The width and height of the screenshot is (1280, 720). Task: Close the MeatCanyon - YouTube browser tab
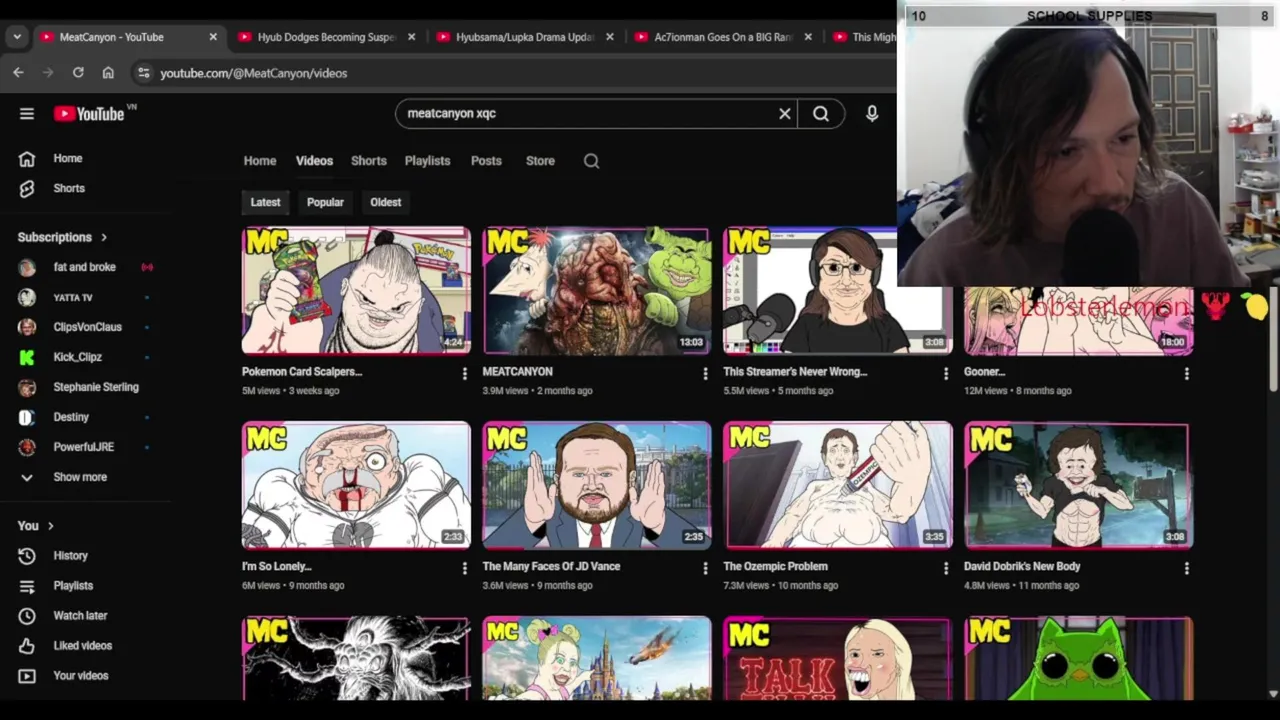coord(213,37)
